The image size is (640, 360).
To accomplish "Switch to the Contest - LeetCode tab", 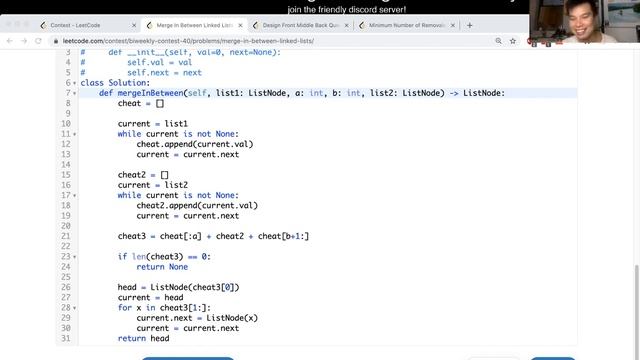I will (88, 25).
